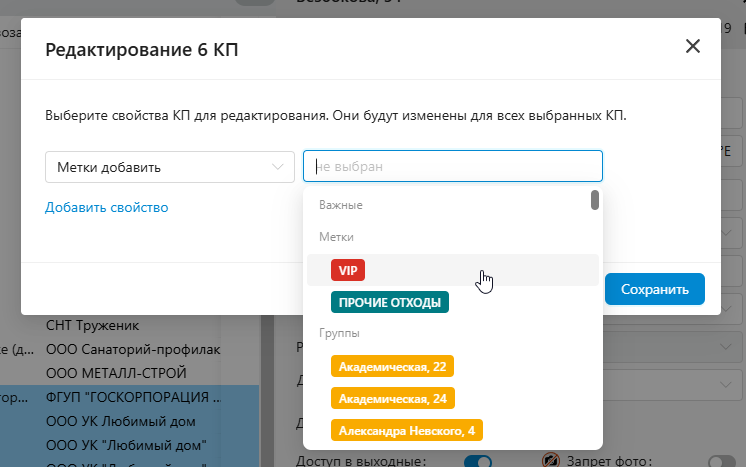Select Александра Невского, 4 group
This screenshot has width=746, height=467.
[406, 430]
